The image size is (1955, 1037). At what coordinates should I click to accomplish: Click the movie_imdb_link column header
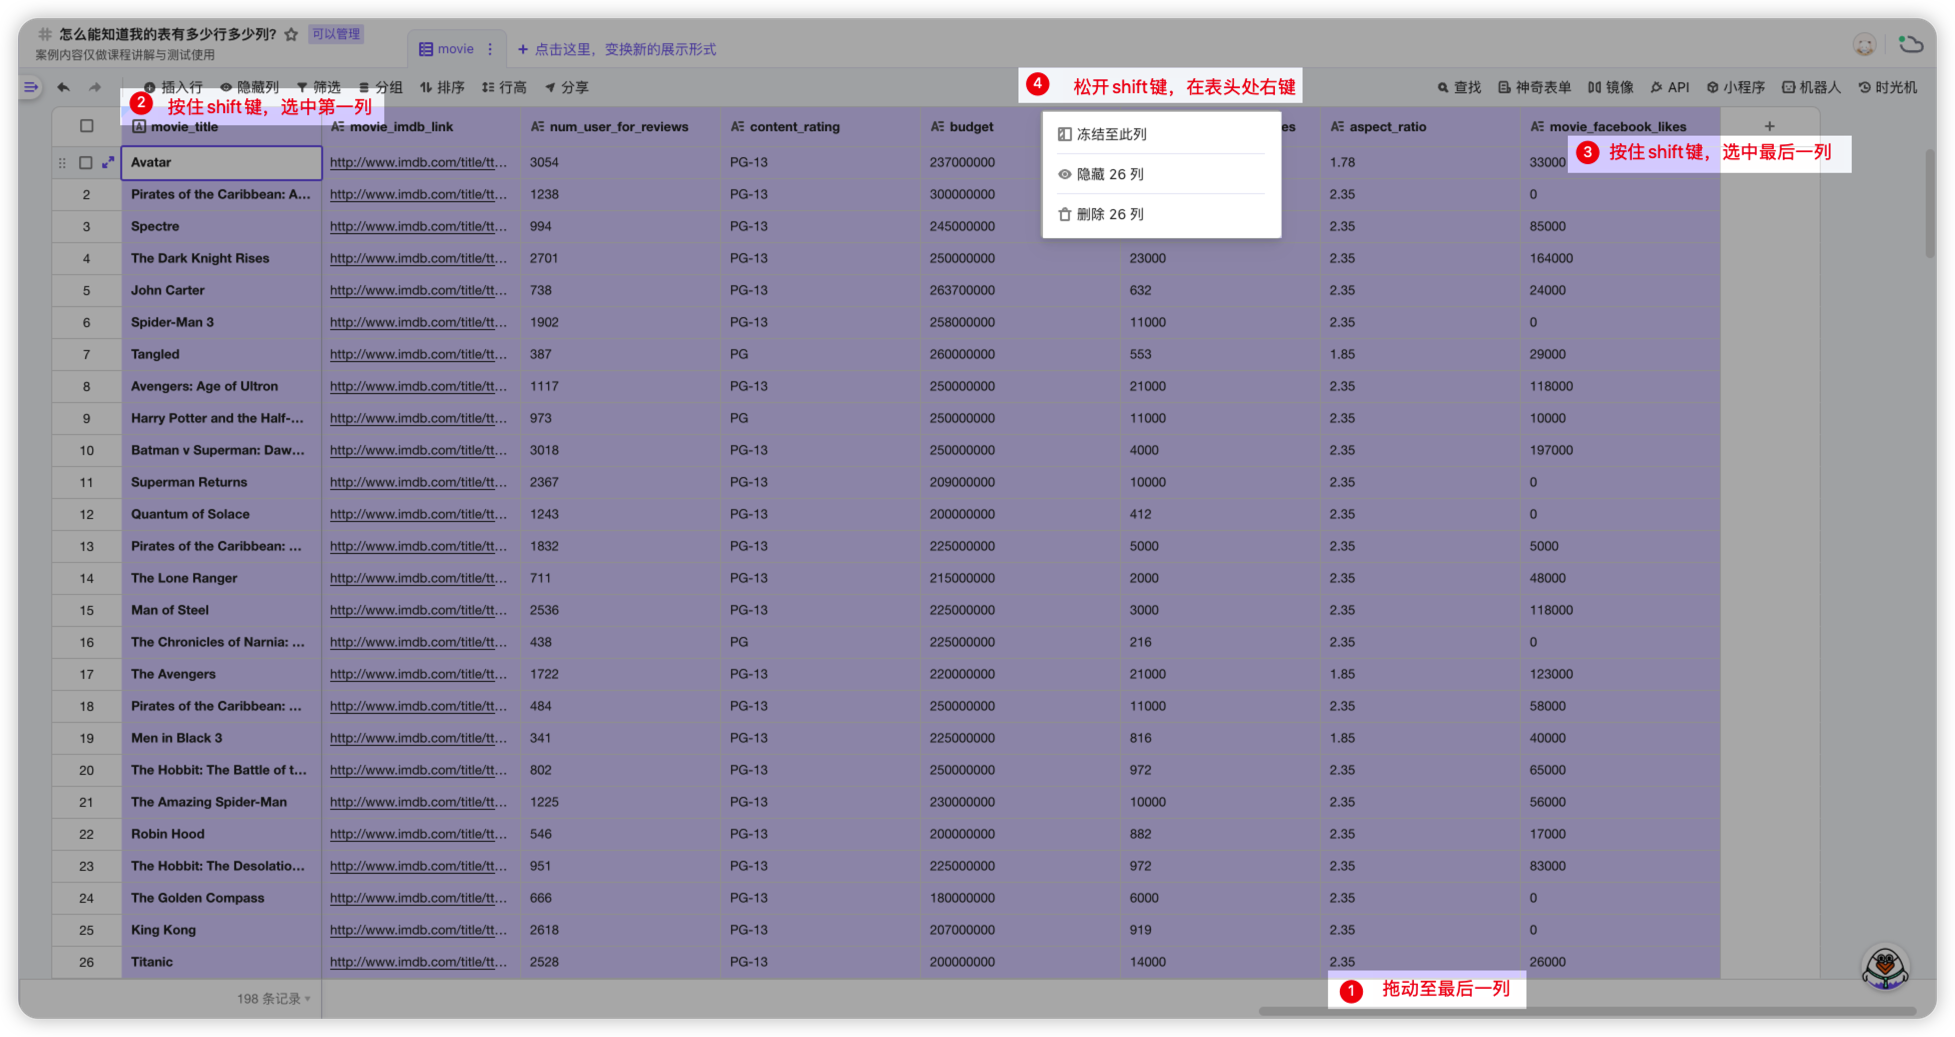[421, 127]
